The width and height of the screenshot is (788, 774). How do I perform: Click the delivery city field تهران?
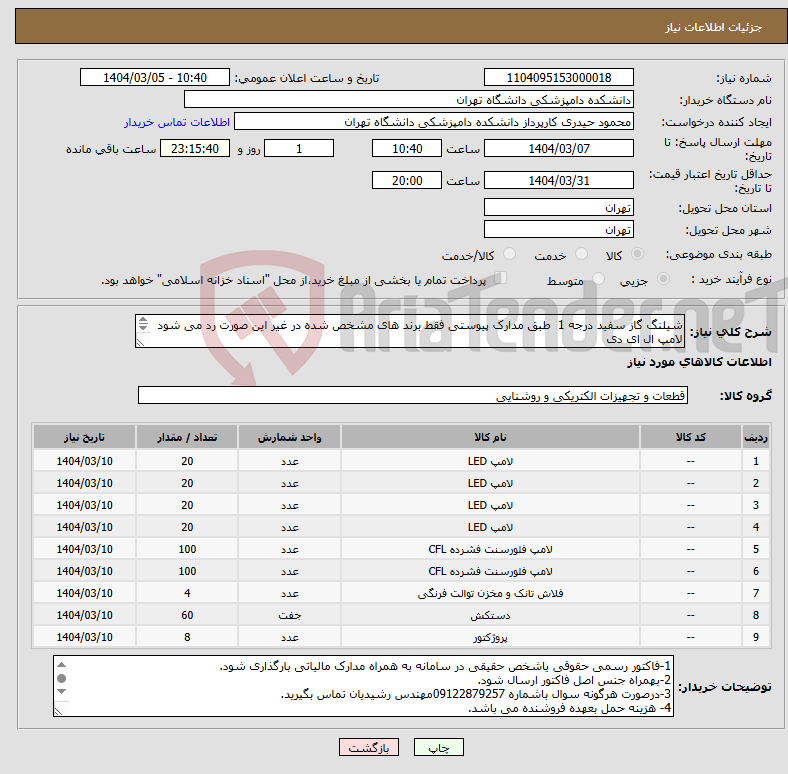click(x=558, y=229)
